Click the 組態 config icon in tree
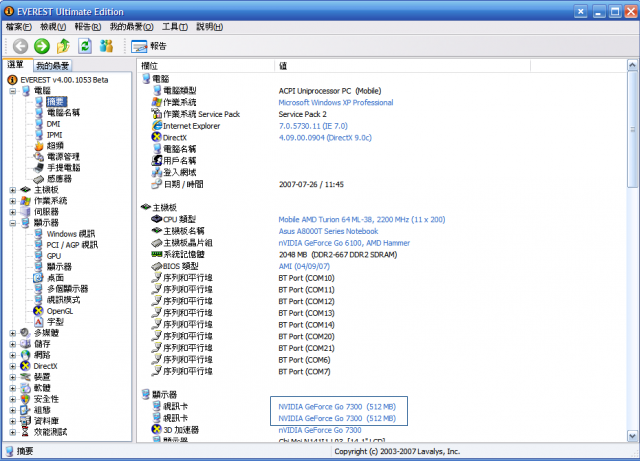Image resolution: width=640 pixels, height=461 pixels. coord(25,410)
